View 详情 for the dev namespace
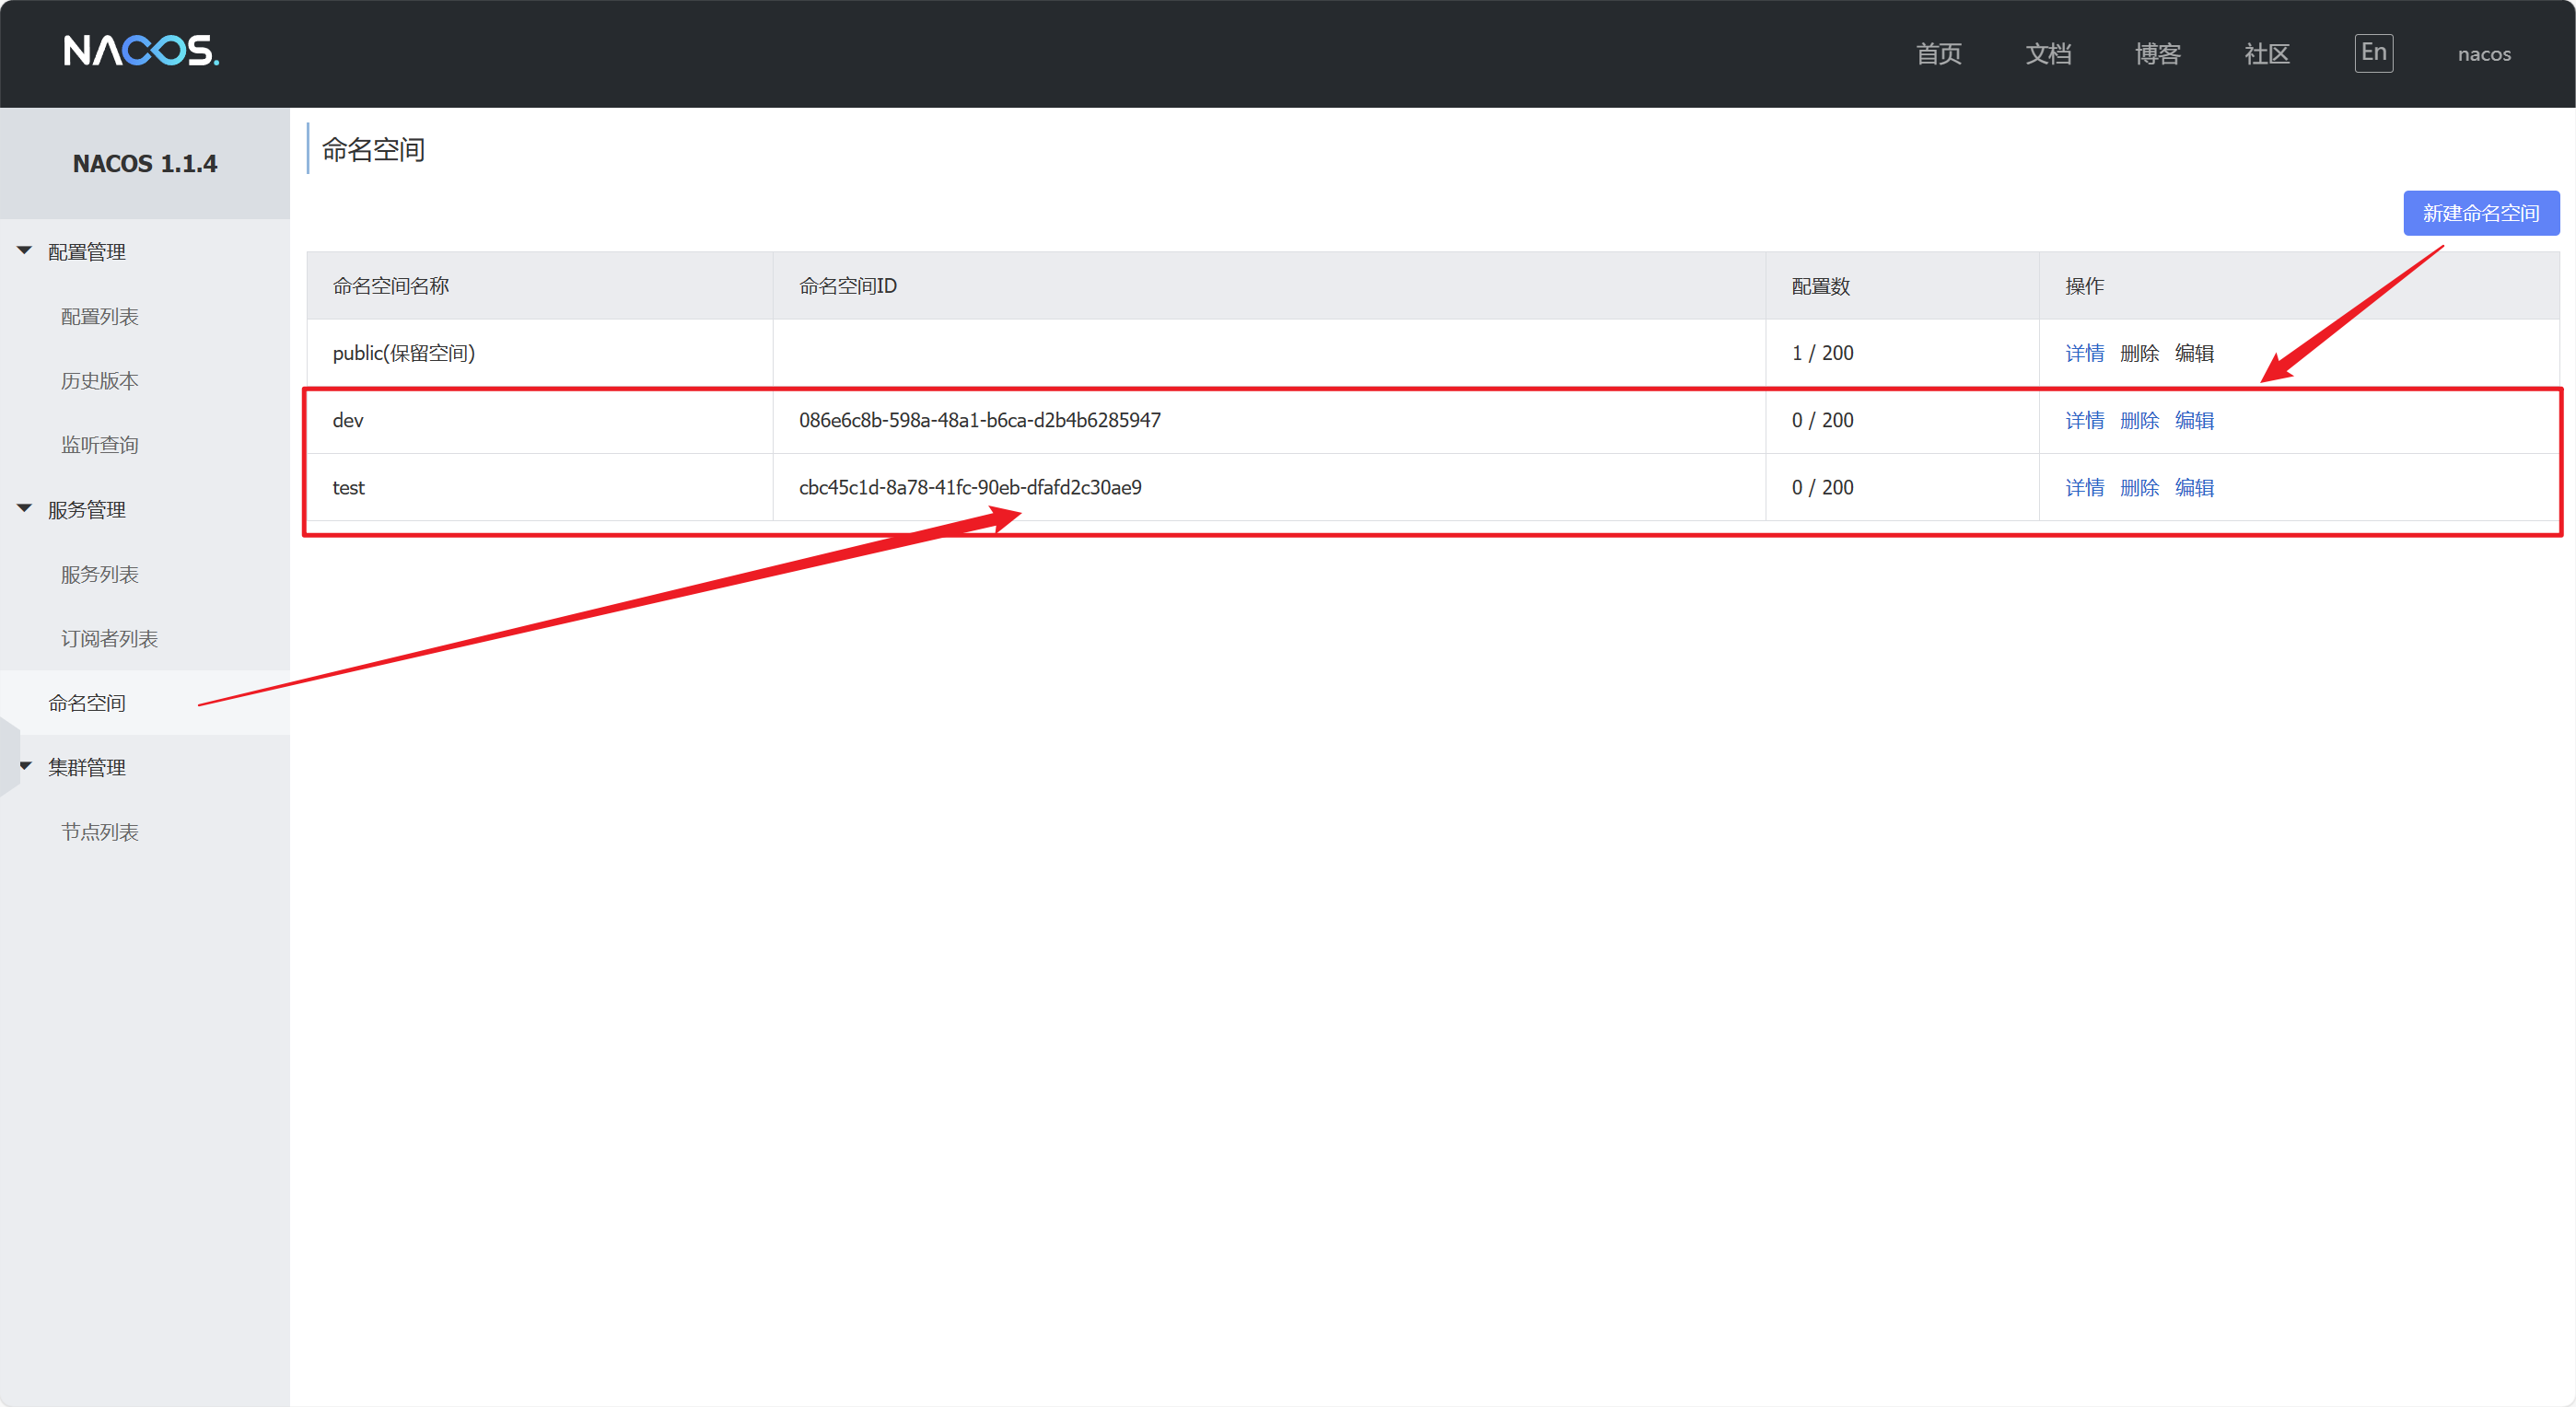The image size is (2576, 1407). [2085, 420]
